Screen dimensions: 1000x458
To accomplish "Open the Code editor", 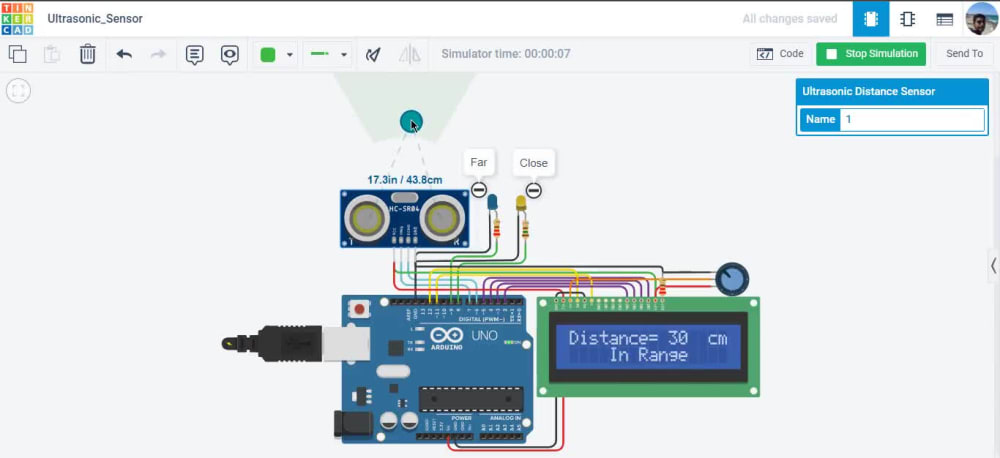I will (x=781, y=54).
